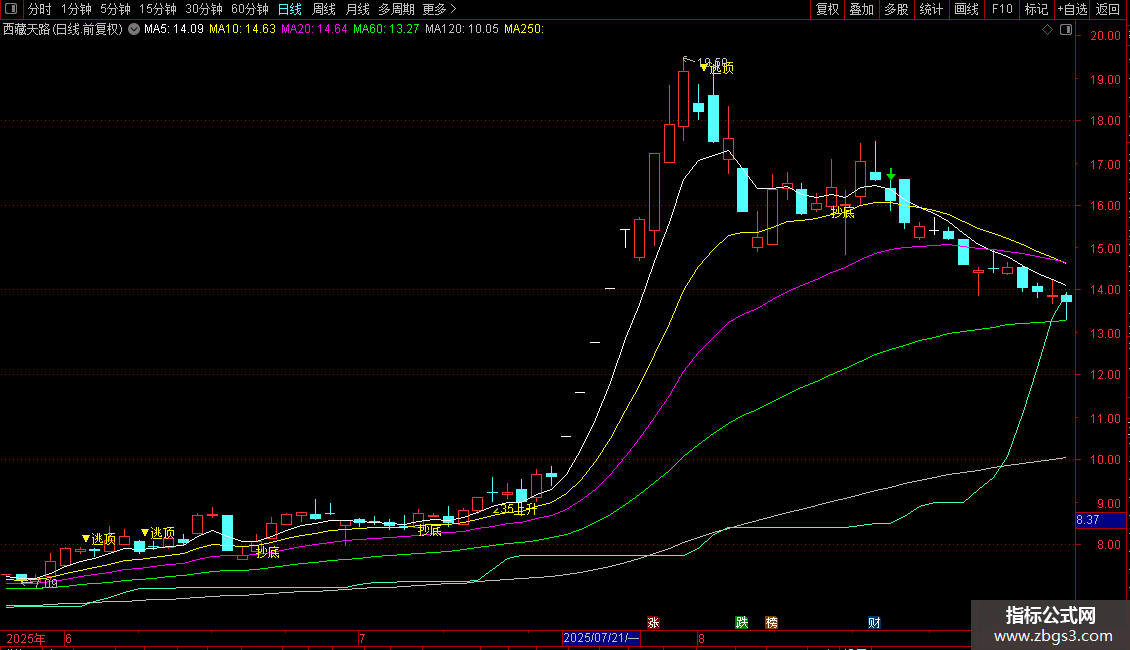Click the blue 财 event marker icon
This screenshot has height=650, width=1130.
click(x=874, y=622)
